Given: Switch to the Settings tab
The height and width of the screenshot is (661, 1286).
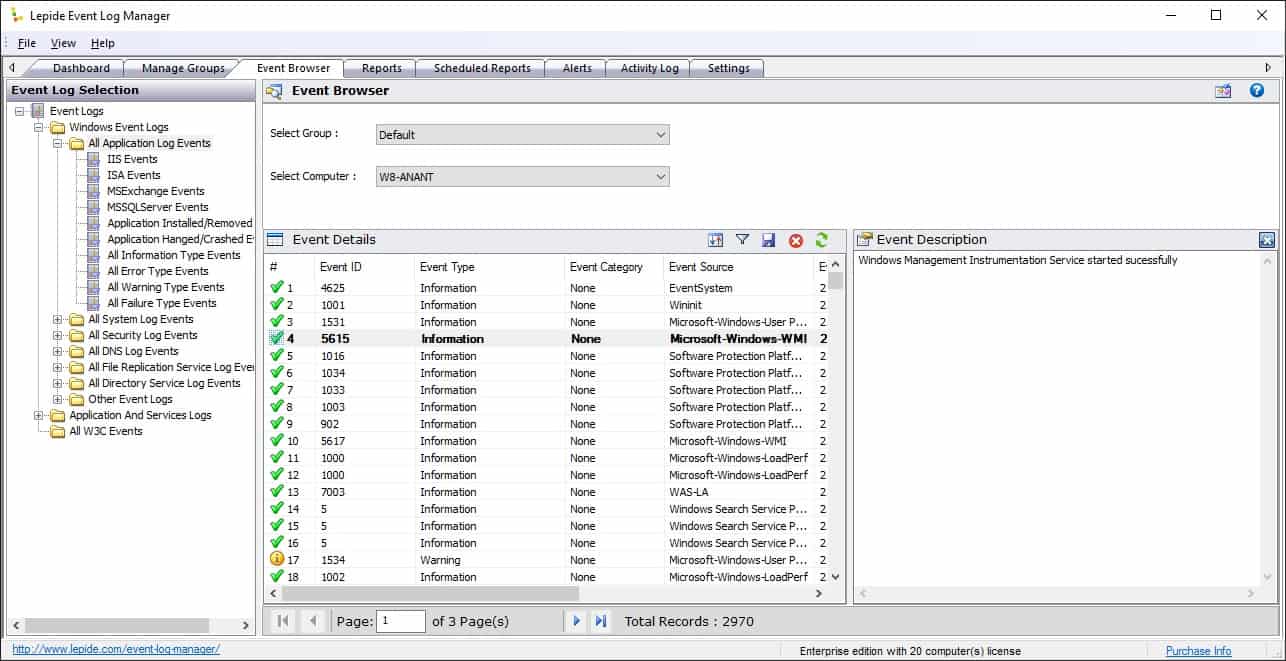Looking at the screenshot, I should point(728,68).
